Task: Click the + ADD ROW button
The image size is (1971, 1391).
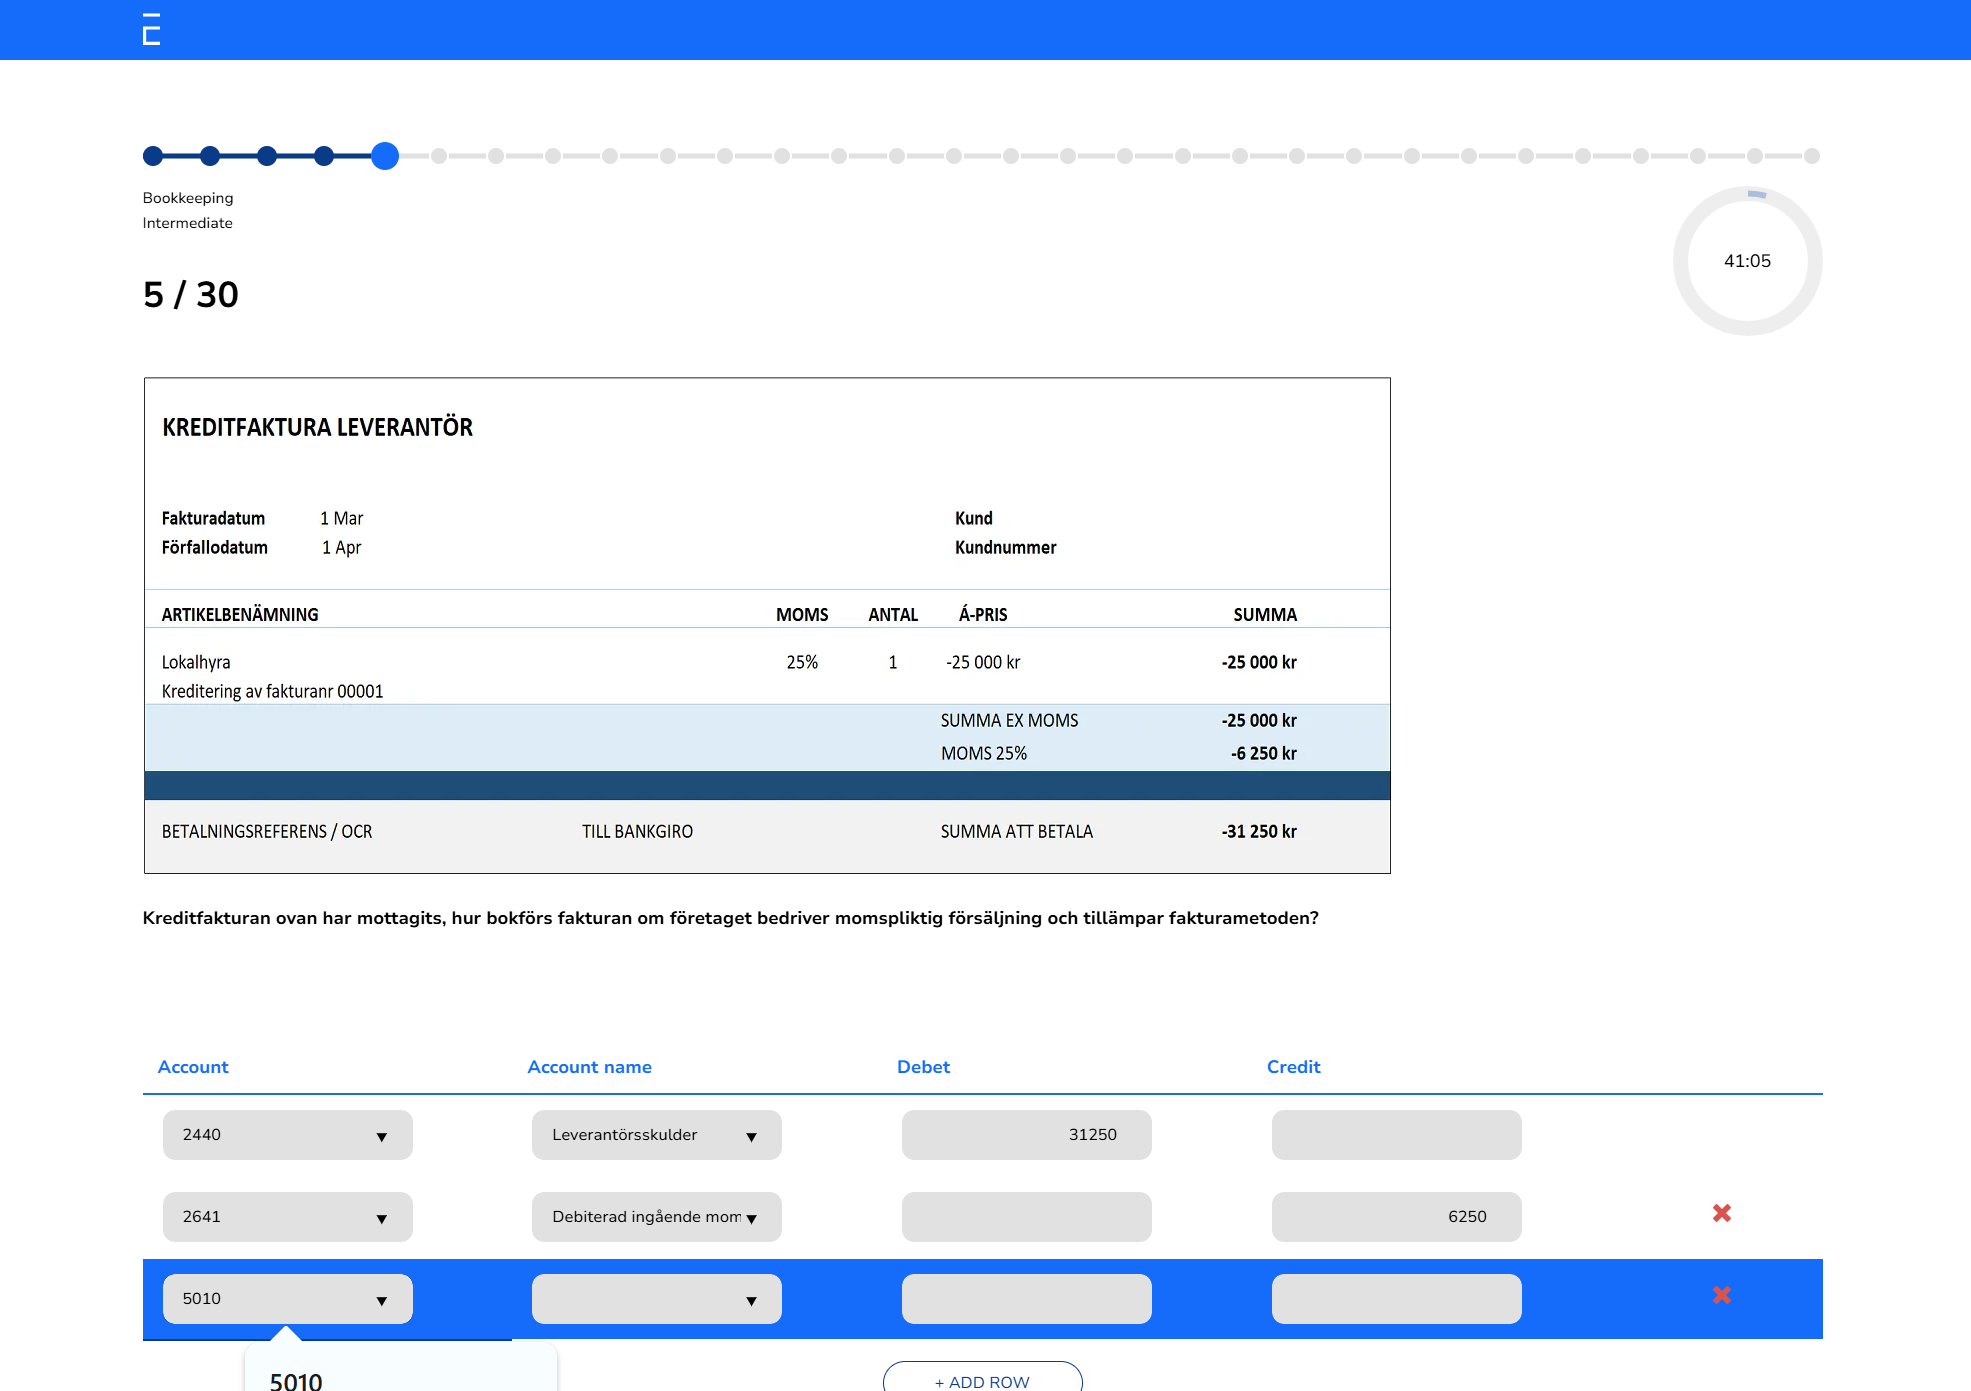Action: (x=982, y=1380)
